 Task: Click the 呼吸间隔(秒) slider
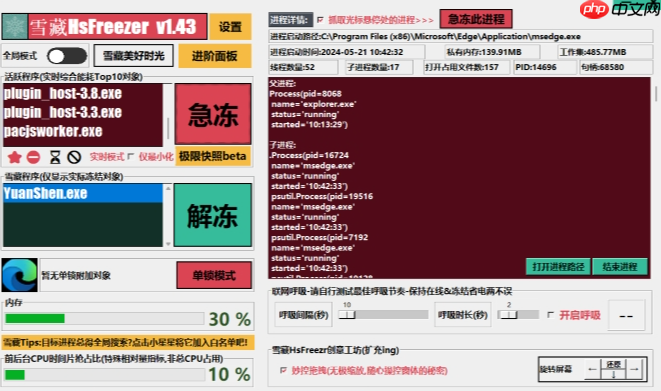tap(383, 315)
